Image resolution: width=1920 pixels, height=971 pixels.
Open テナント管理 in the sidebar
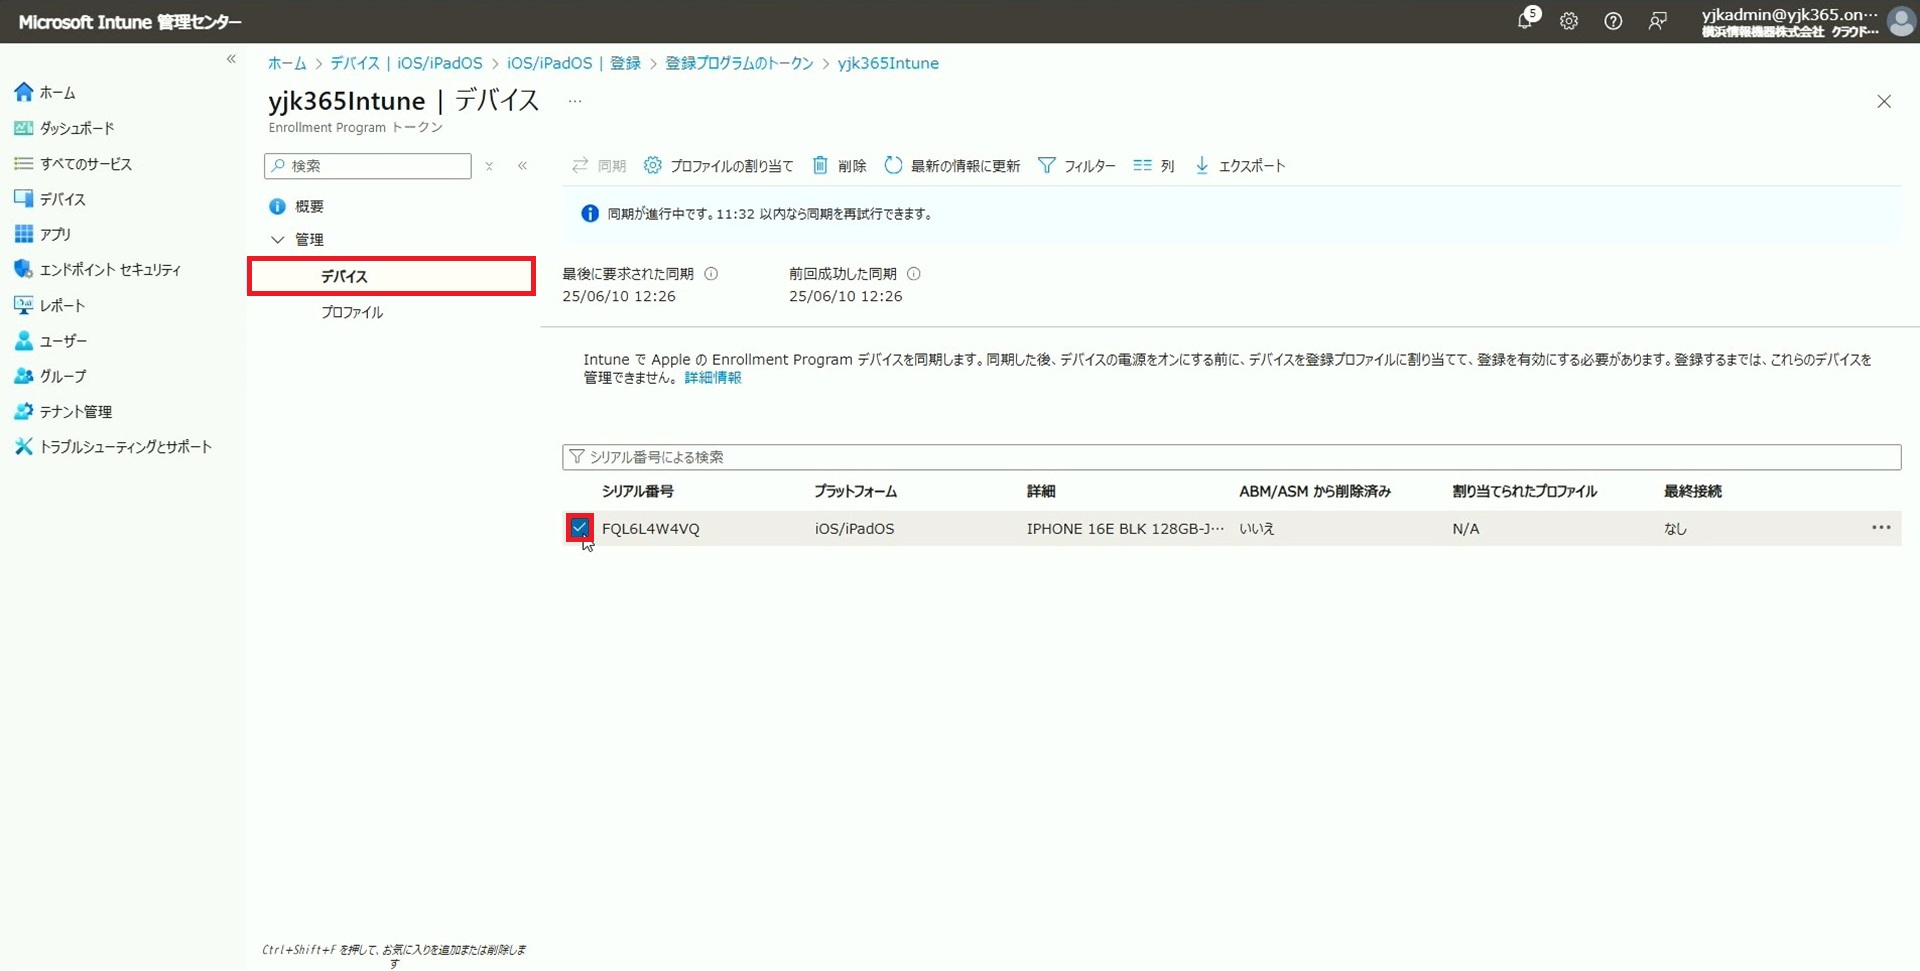(x=63, y=411)
